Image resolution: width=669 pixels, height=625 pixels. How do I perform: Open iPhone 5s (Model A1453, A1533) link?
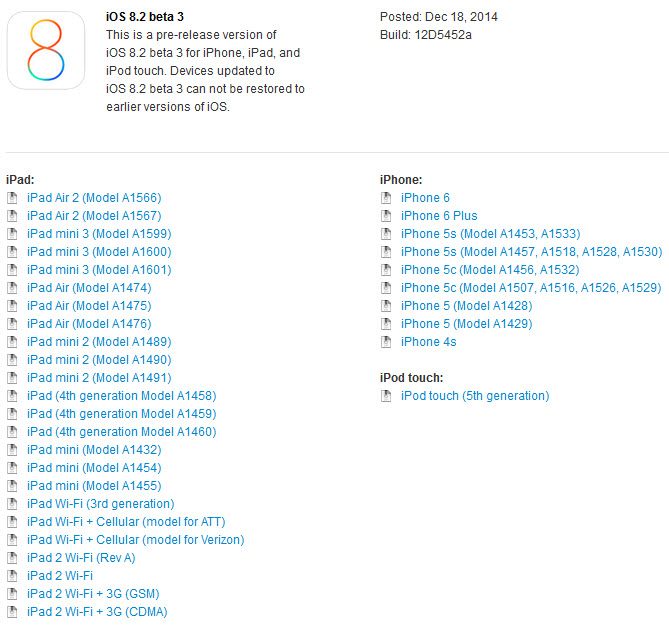click(491, 234)
